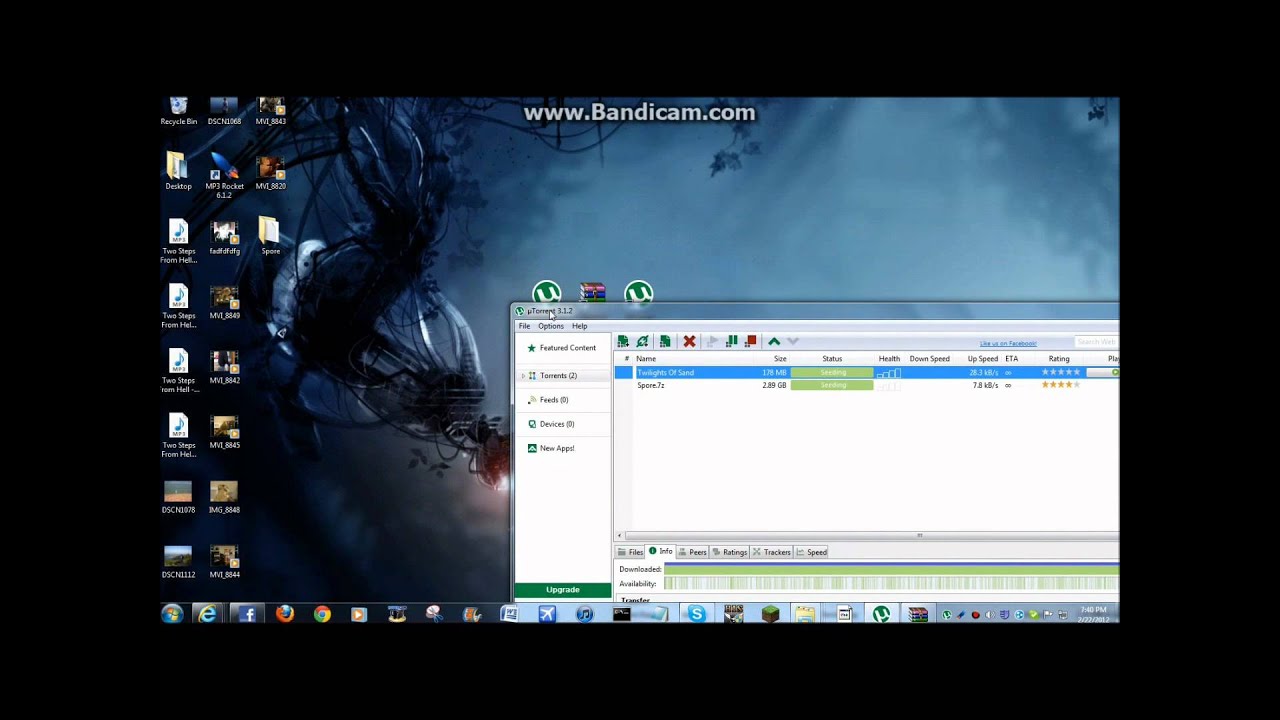Viewport: 1280px width, 720px height.
Task: Click the green Move Up Queue arrow
Action: pyautogui.click(x=774, y=342)
